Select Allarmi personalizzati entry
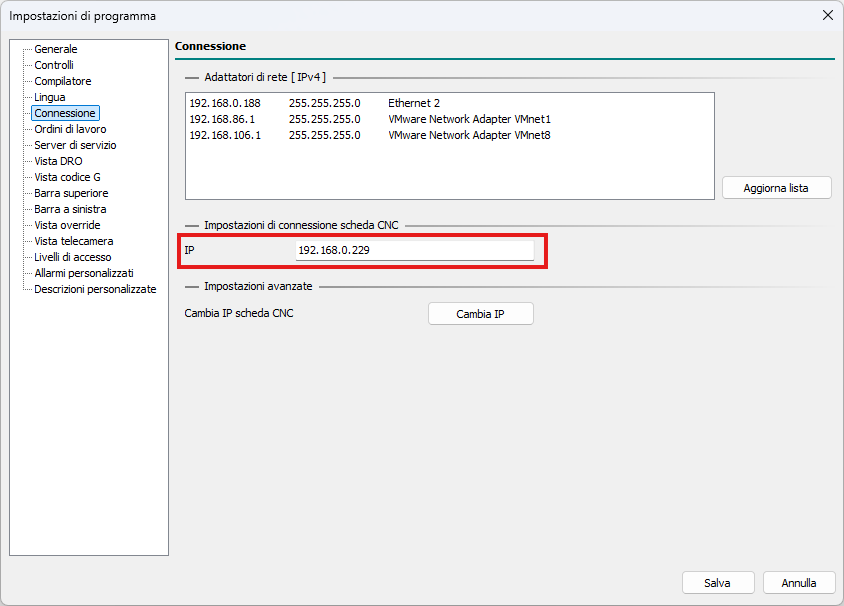The width and height of the screenshot is (844, 606). pyautogui.click(x=83, y=273)
